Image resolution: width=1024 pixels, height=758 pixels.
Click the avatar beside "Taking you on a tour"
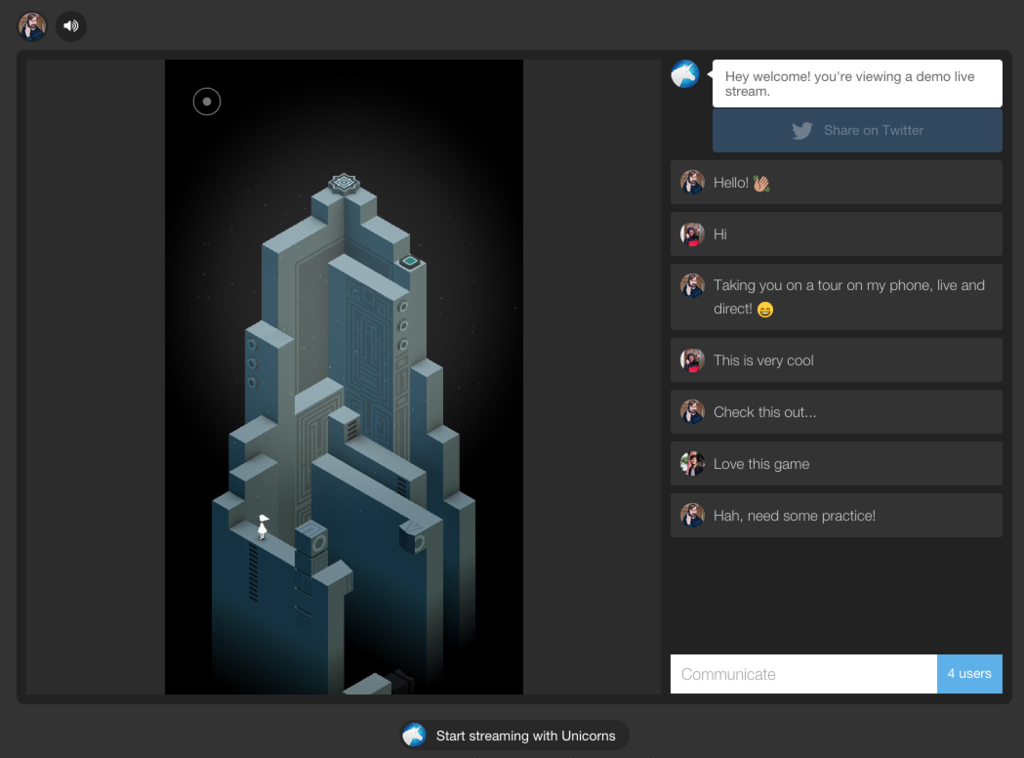[692, 285]
